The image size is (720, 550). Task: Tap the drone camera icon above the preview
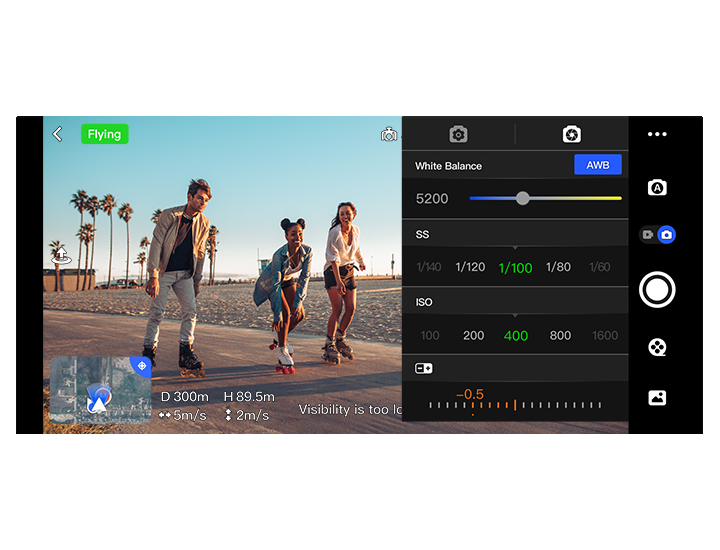(388, 135)
